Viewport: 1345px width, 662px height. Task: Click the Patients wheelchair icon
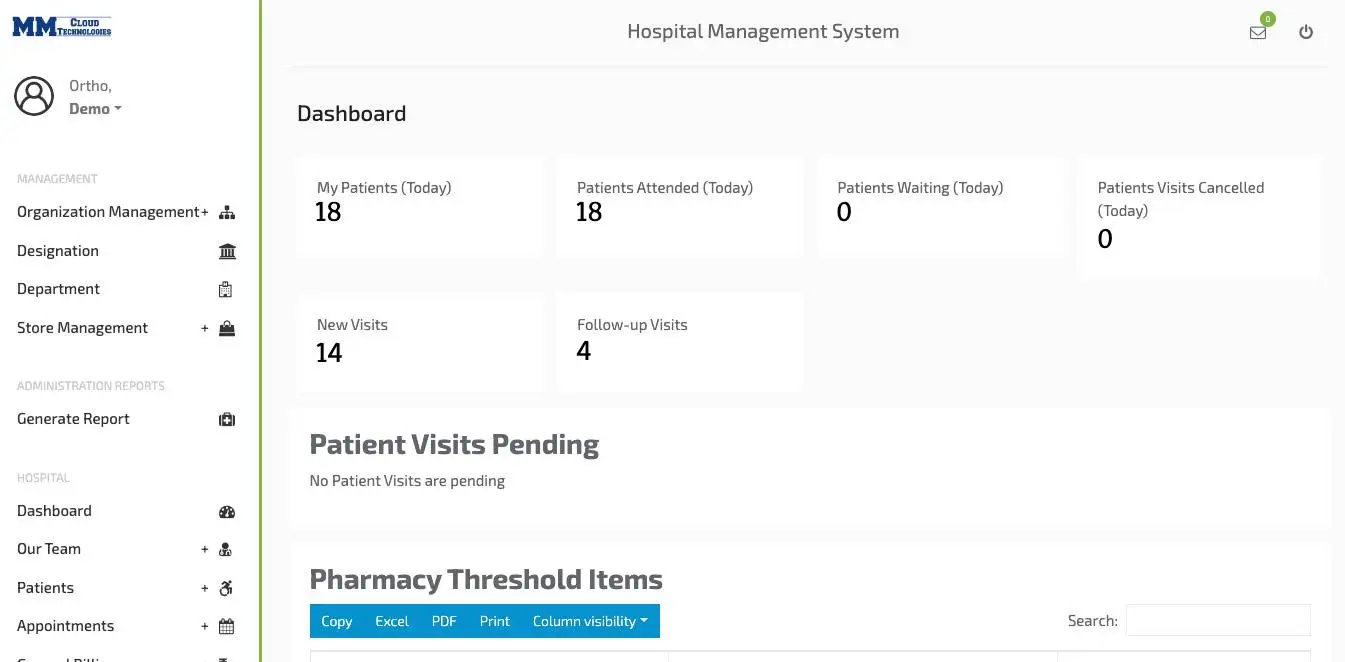(226, 588)
